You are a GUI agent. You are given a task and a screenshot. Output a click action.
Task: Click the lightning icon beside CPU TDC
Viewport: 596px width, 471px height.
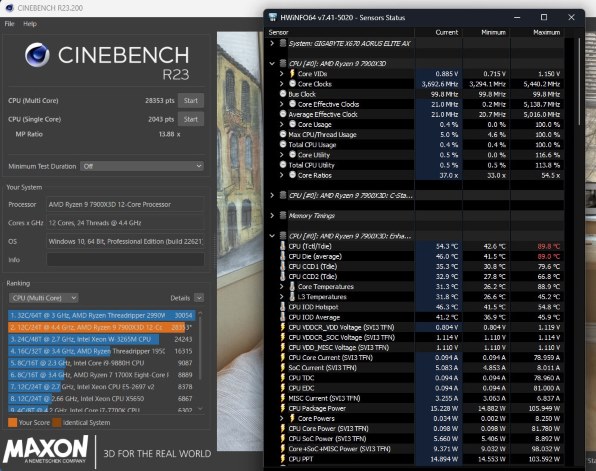coord(283,378)
